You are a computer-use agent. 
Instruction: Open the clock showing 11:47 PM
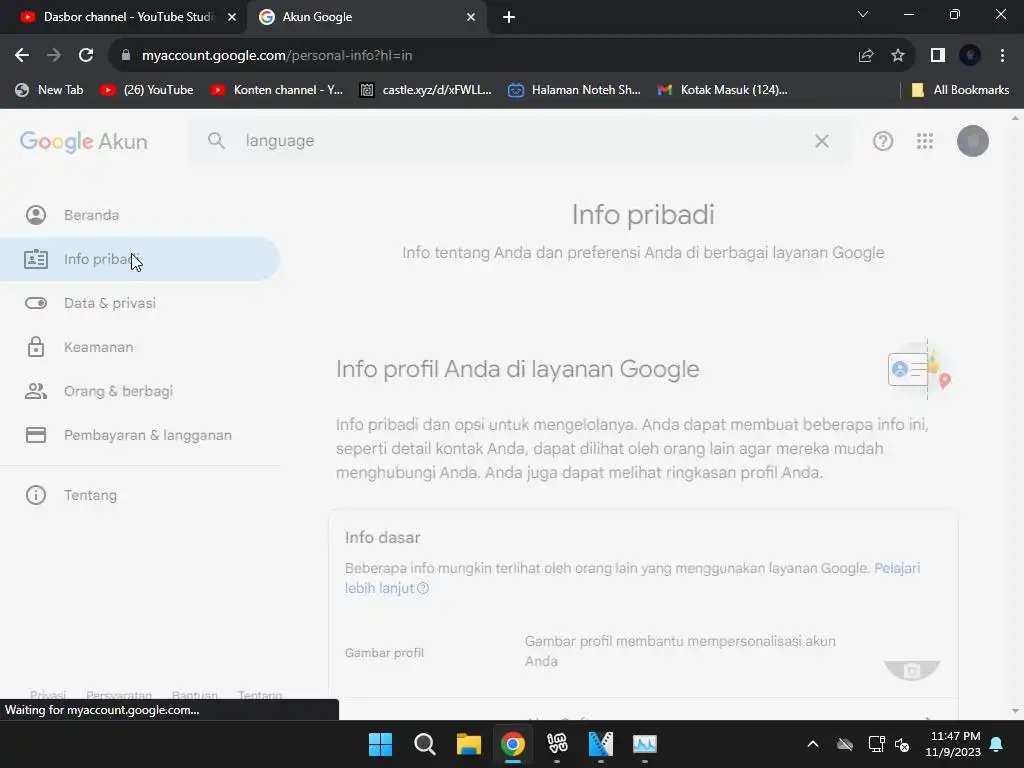point(952,744)
